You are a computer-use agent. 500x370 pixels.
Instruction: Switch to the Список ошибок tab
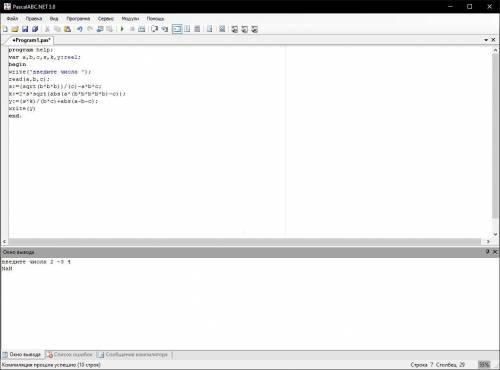tap(70, 355)
